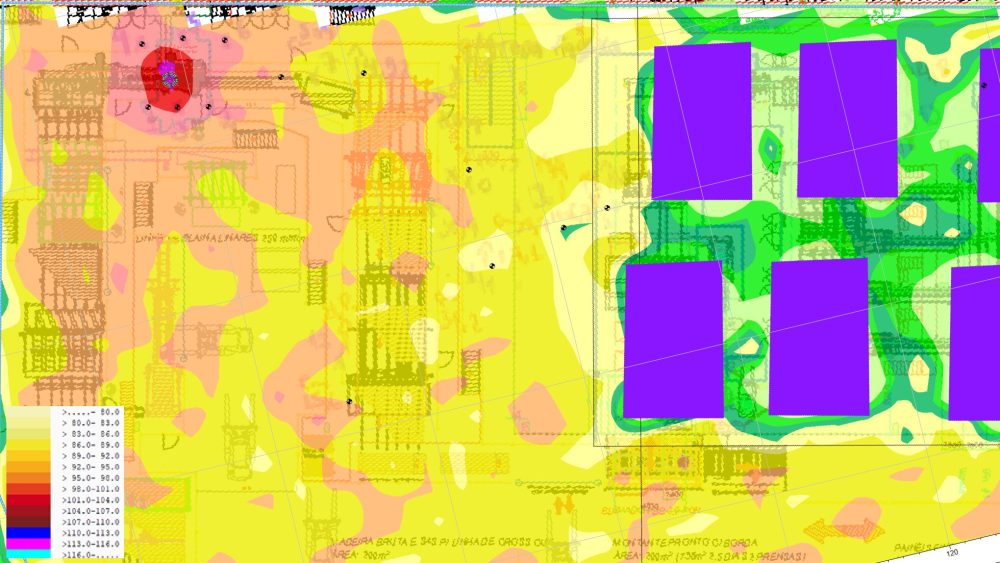
Task: Click the green diamond contour between upper purple blocks
Action: [772, 150]
